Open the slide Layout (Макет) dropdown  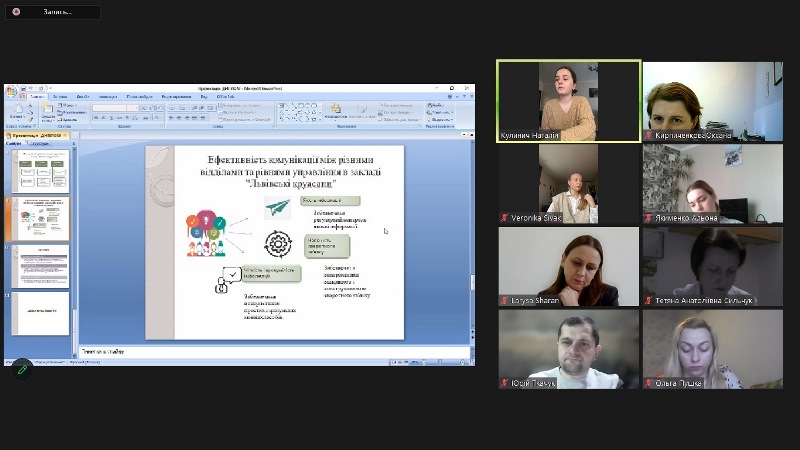[x=67, y=106]
